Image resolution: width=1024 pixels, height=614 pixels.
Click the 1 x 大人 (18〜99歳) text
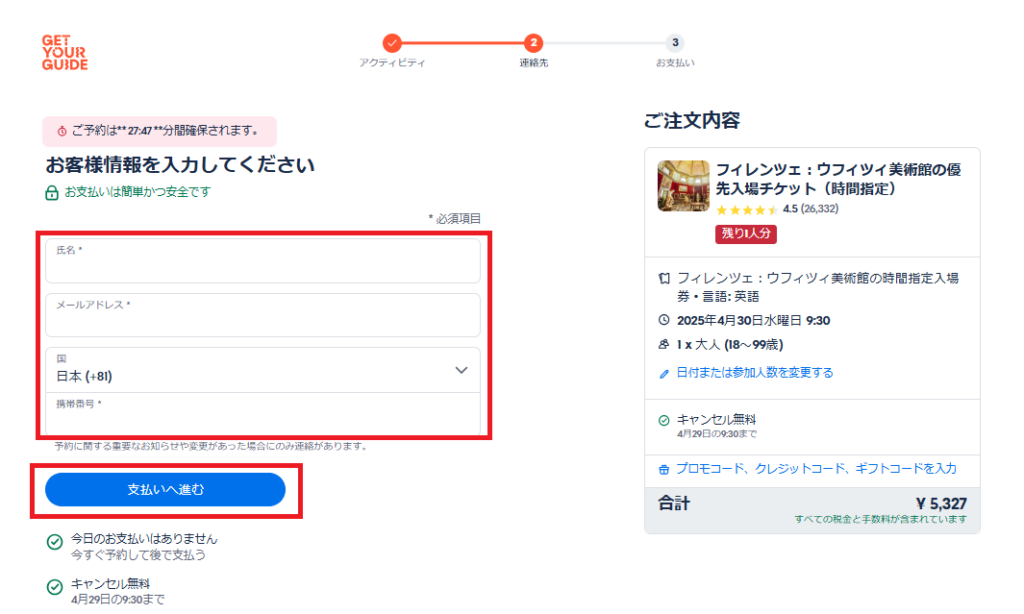tap(730, 344)
